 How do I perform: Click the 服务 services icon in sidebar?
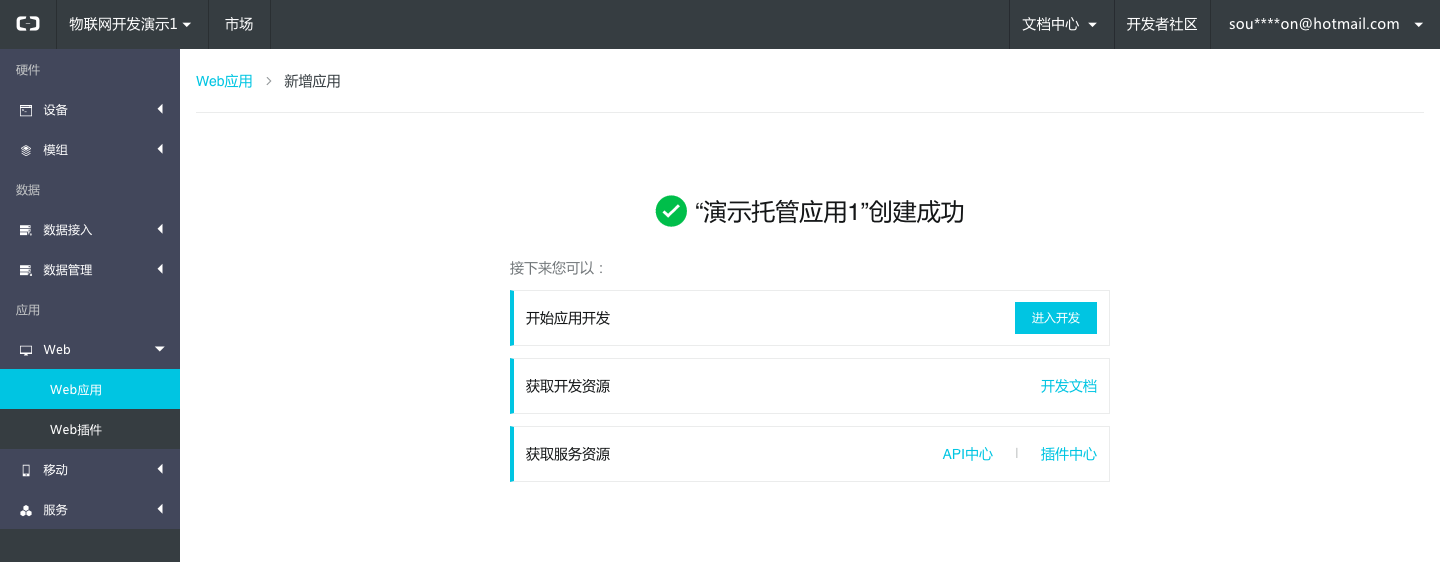[26, 510]
